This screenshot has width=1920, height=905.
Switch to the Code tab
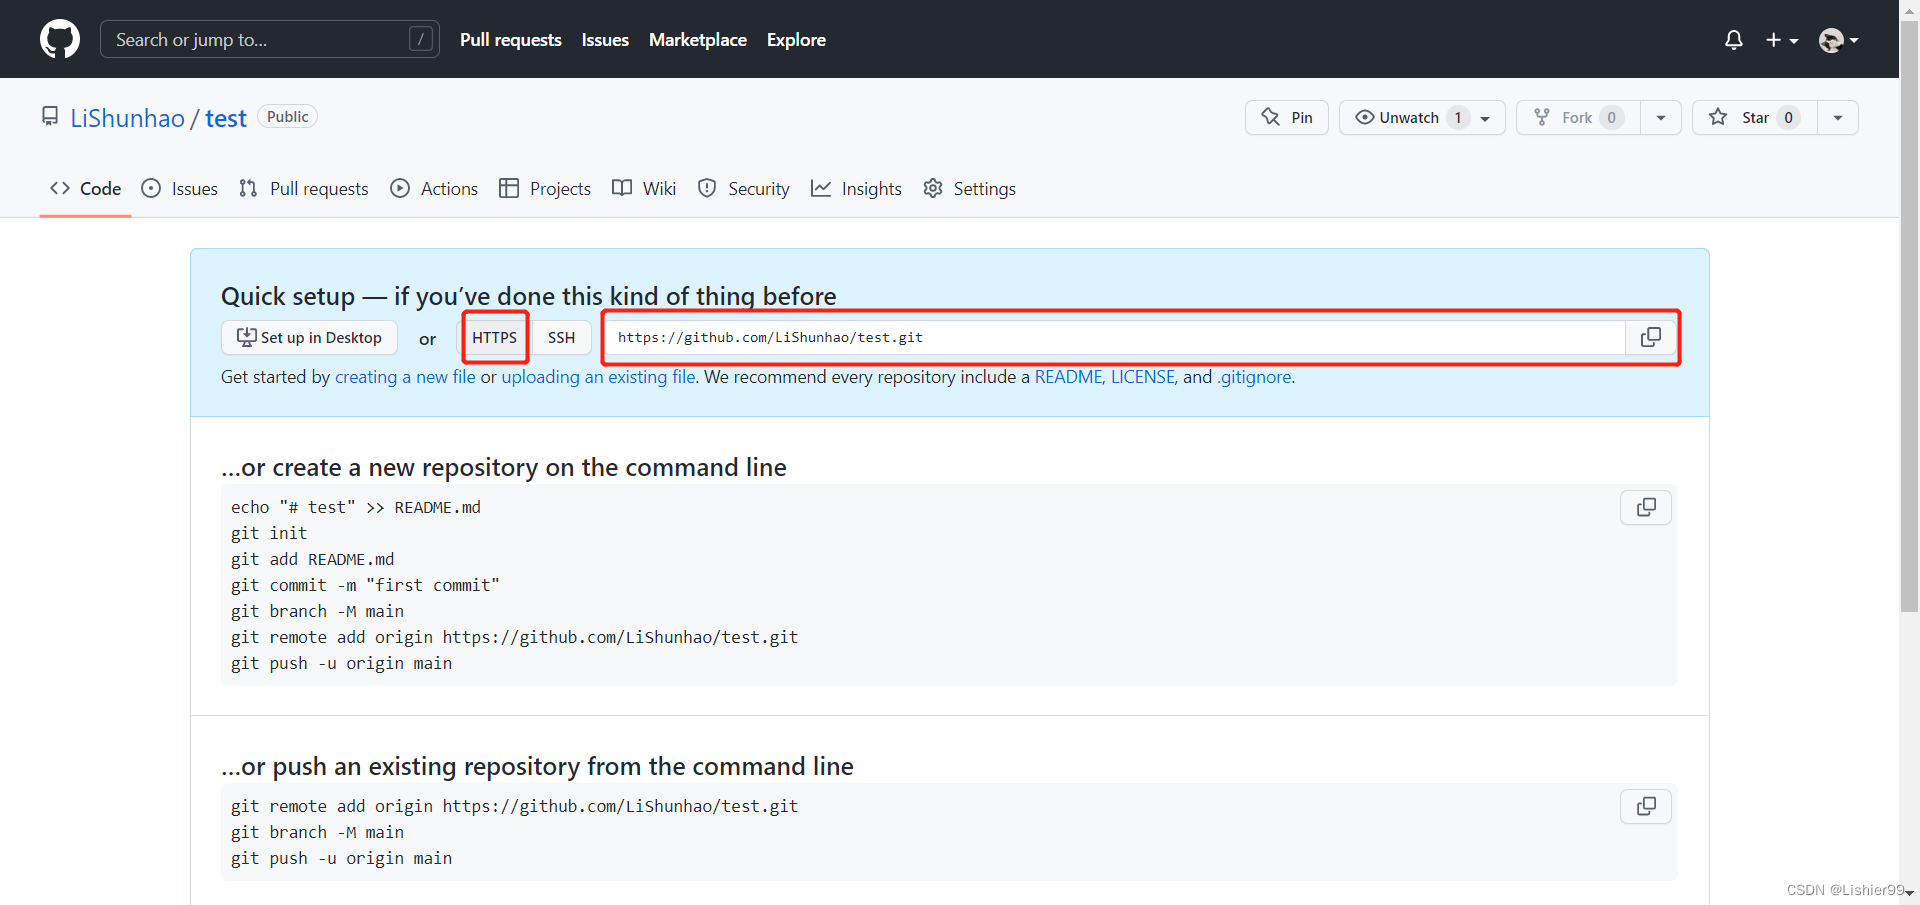pos(86,188)
